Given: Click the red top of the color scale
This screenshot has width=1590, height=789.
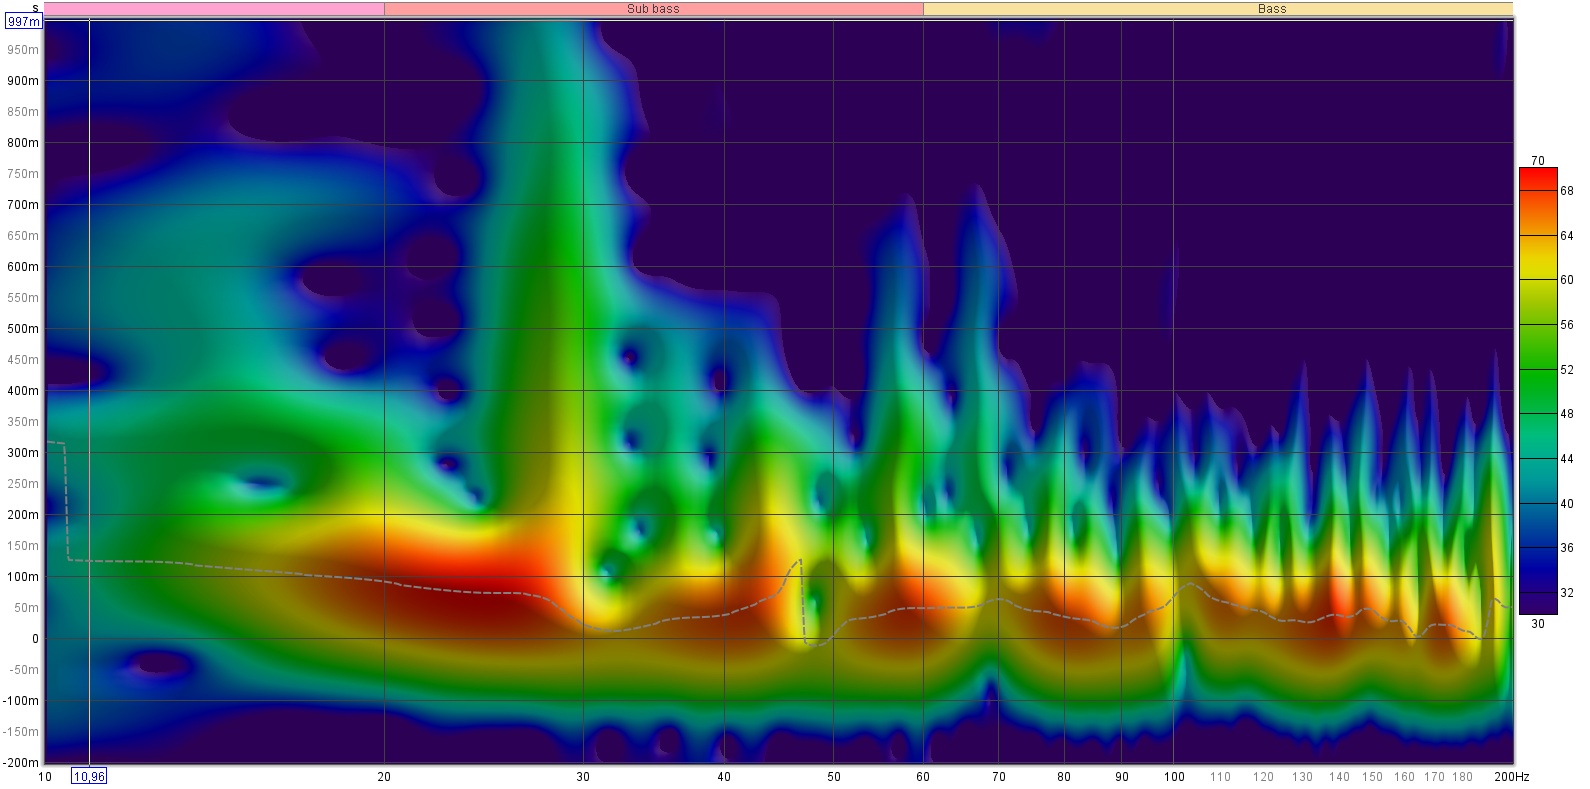Looking at the screenshot, I should pos(1537,176).
